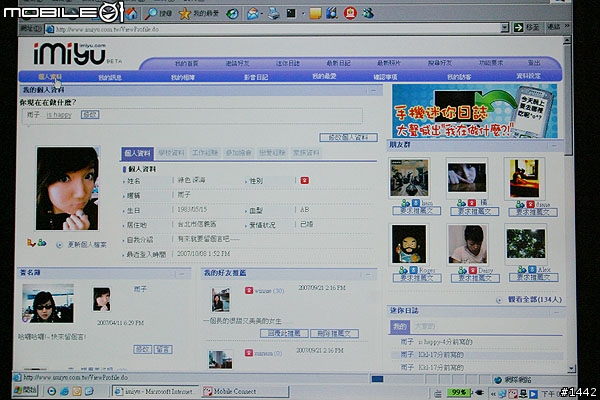The height and width of the screenshot is (400, 600).
Task: Open 我的訊息 in the blue navigation bar
Action: tap(110, 78)
